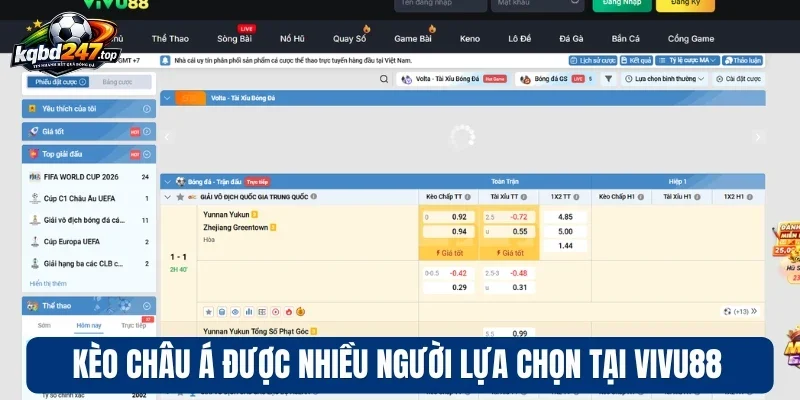Click info icon beside Tài Xỉu TT
800x400 pixels.
click(523, 197)
